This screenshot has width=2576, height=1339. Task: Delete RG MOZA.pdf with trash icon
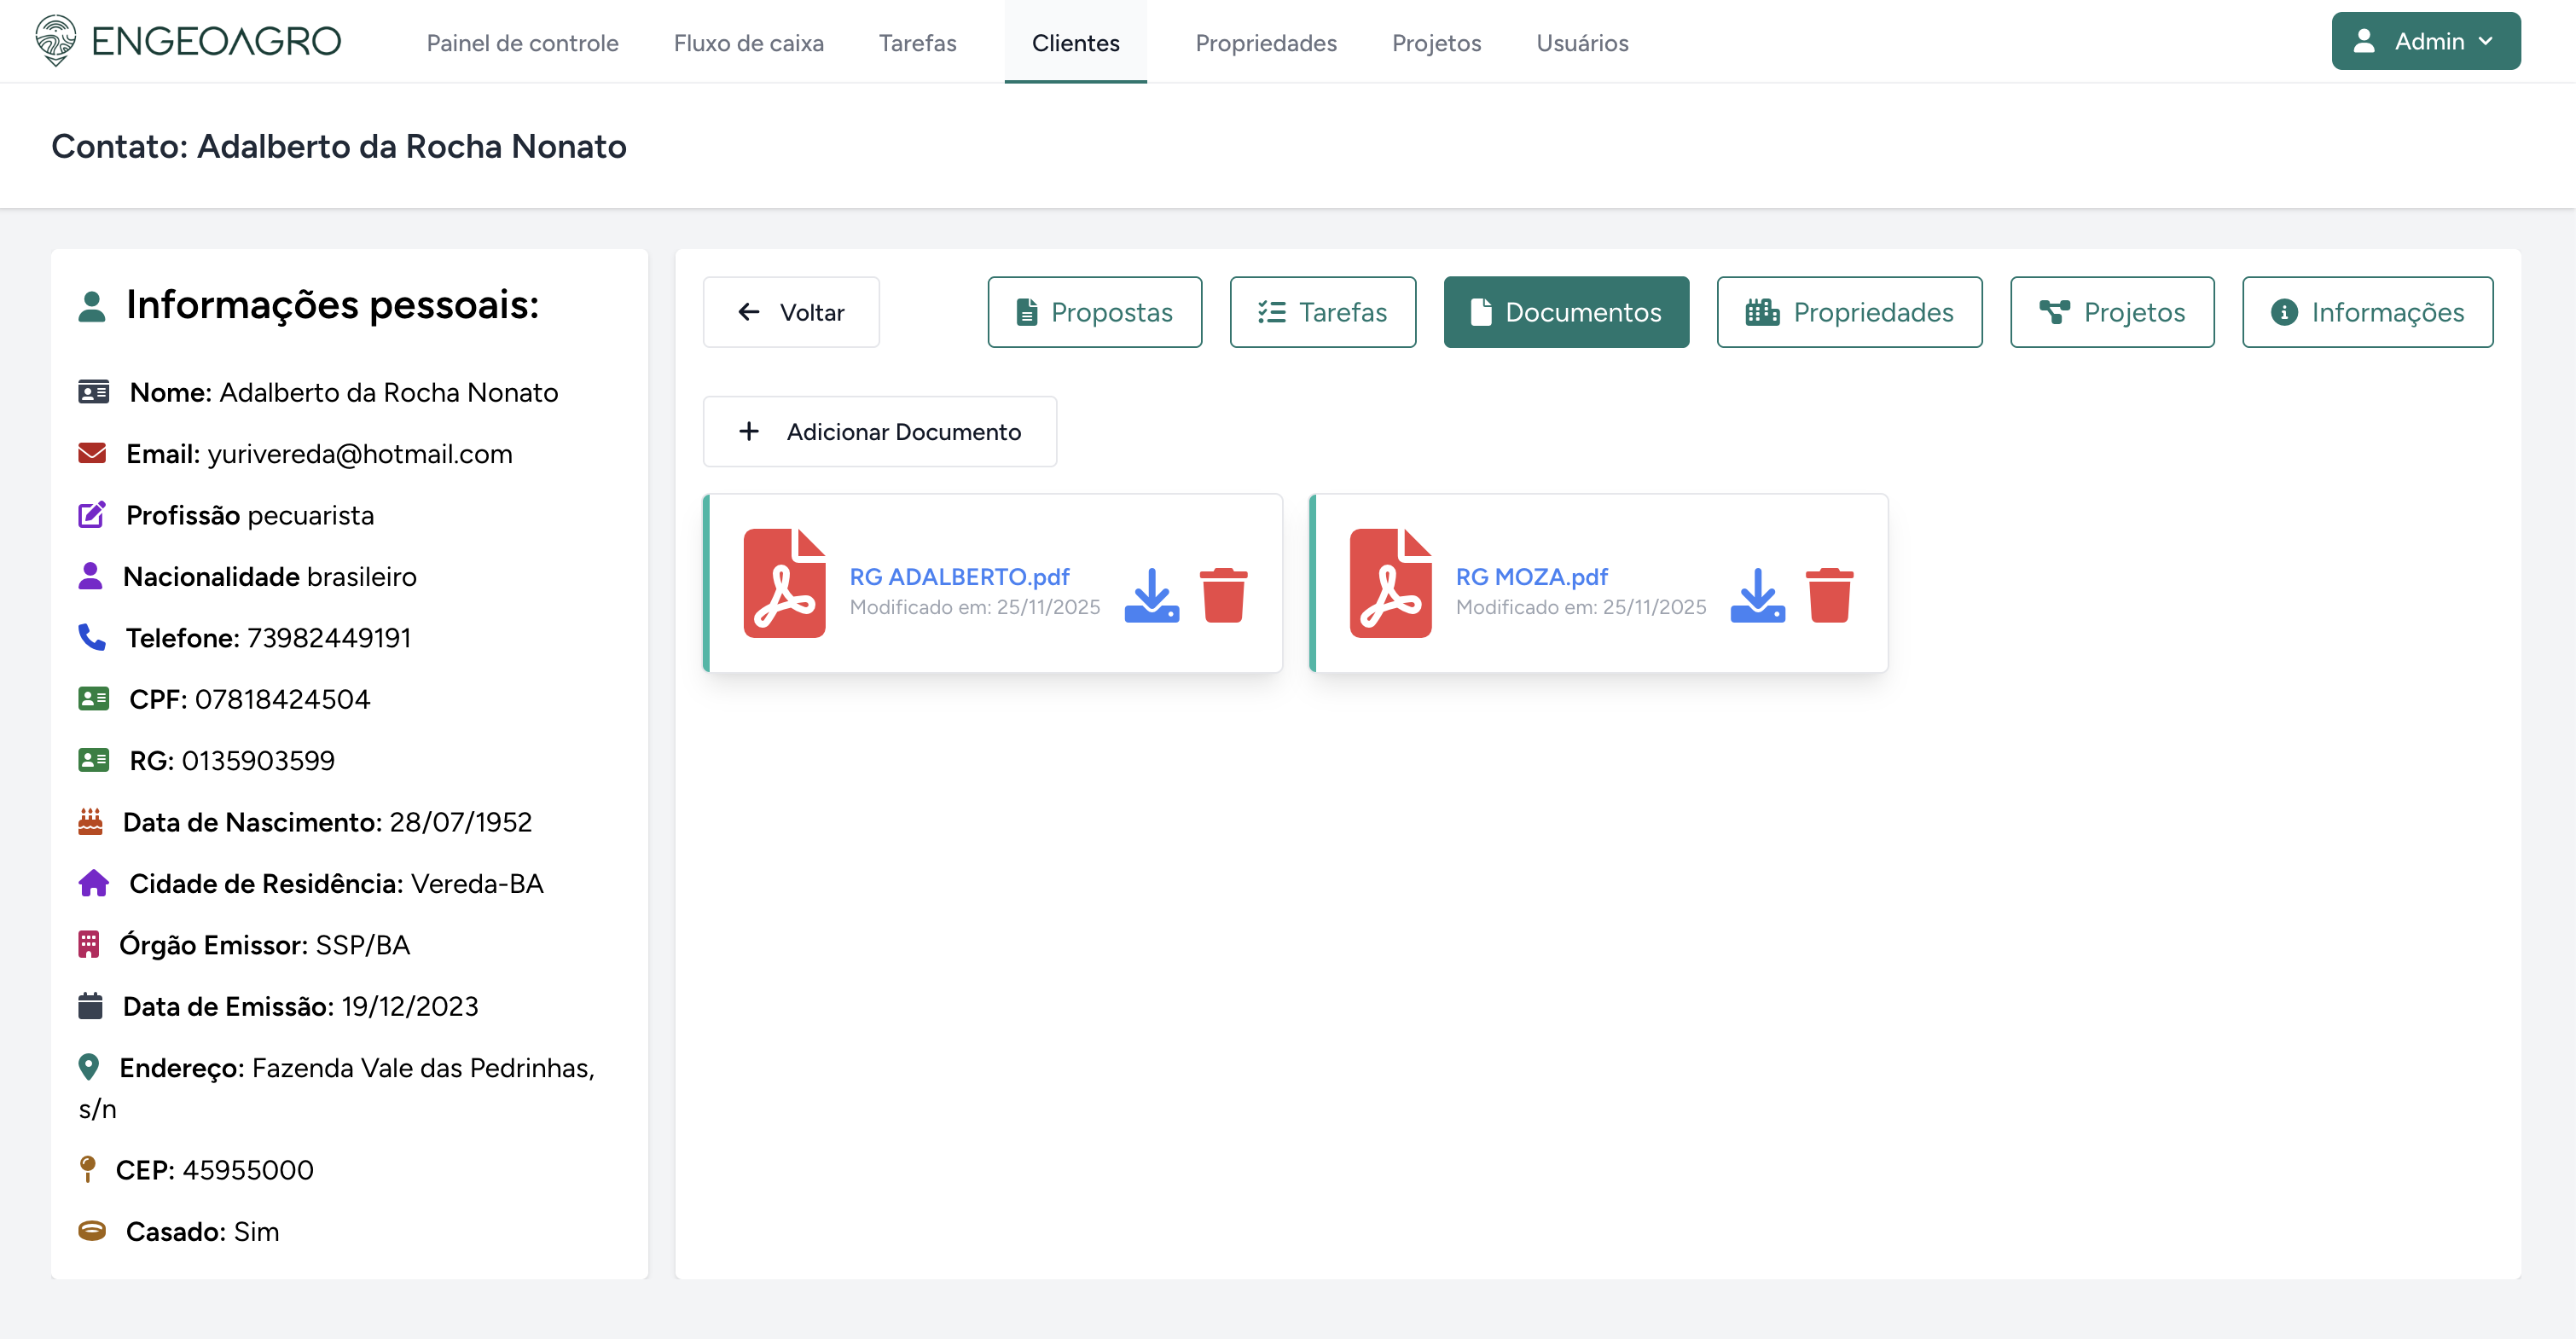tap(1829, 595)
